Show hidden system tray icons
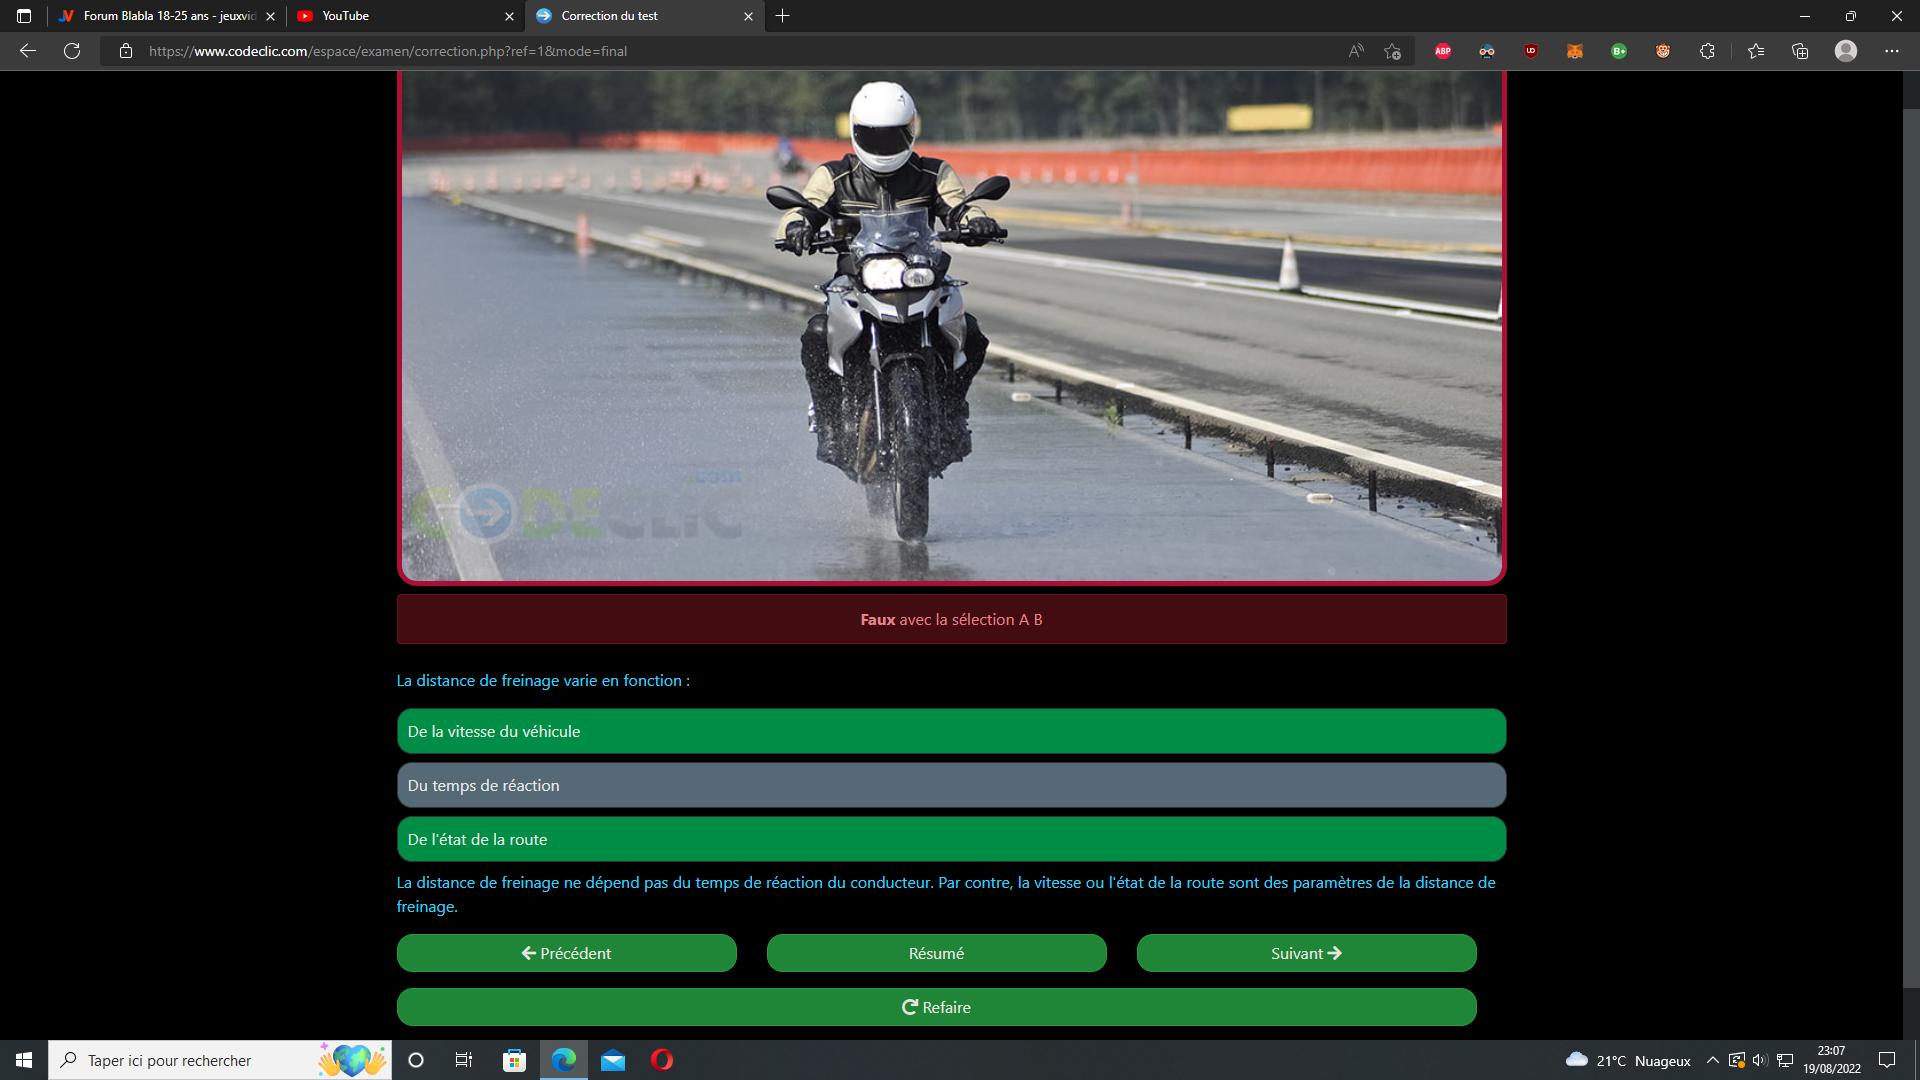 tap(1712, 1060)
